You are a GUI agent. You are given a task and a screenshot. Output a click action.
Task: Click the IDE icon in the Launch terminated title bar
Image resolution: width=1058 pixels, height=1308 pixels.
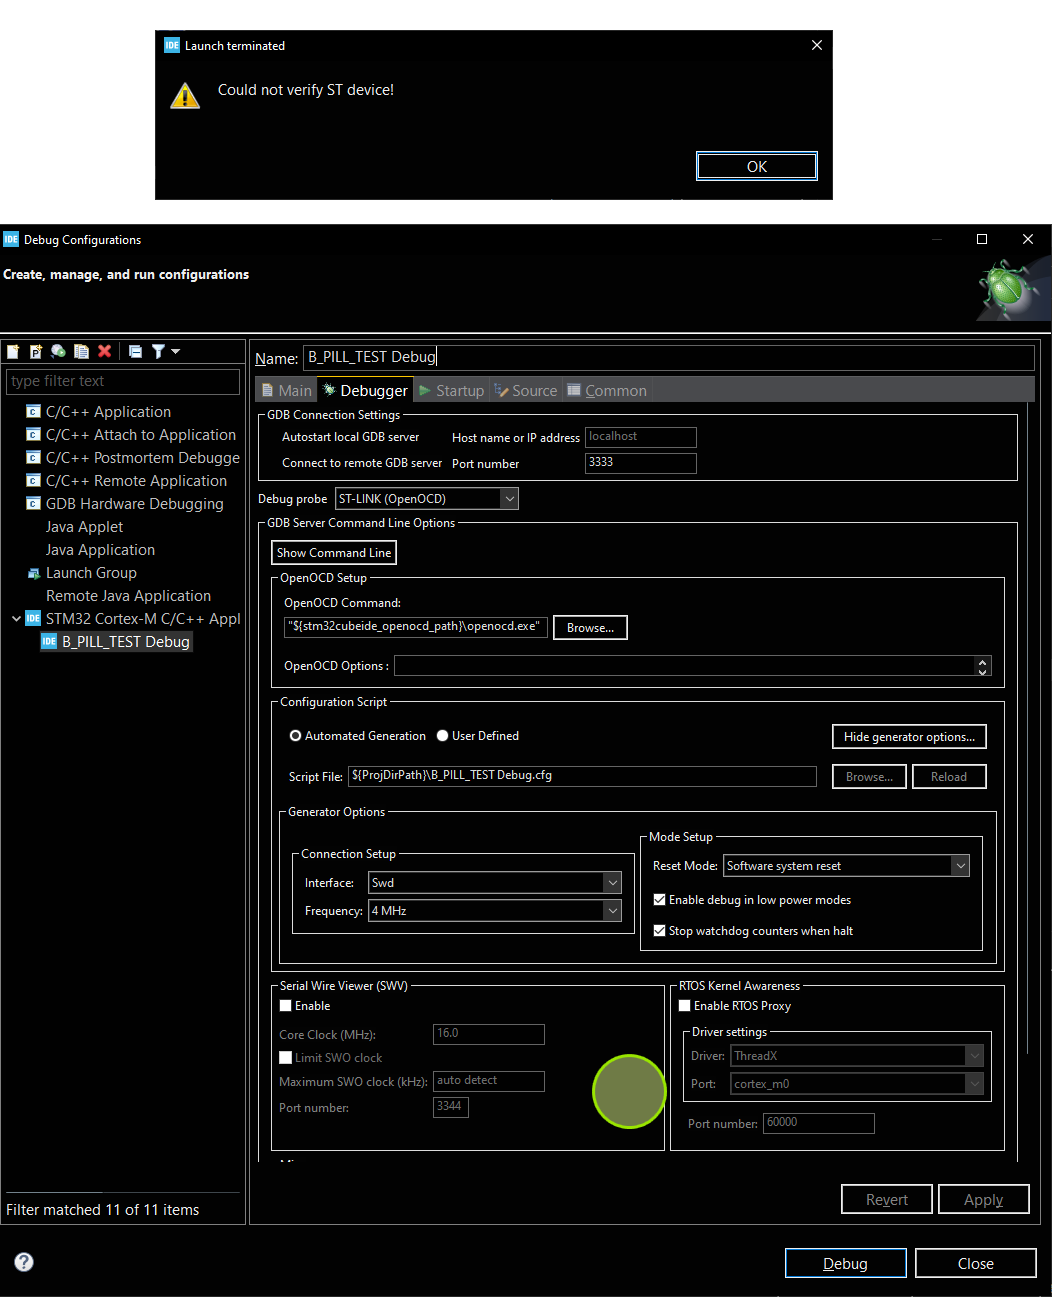172,45
